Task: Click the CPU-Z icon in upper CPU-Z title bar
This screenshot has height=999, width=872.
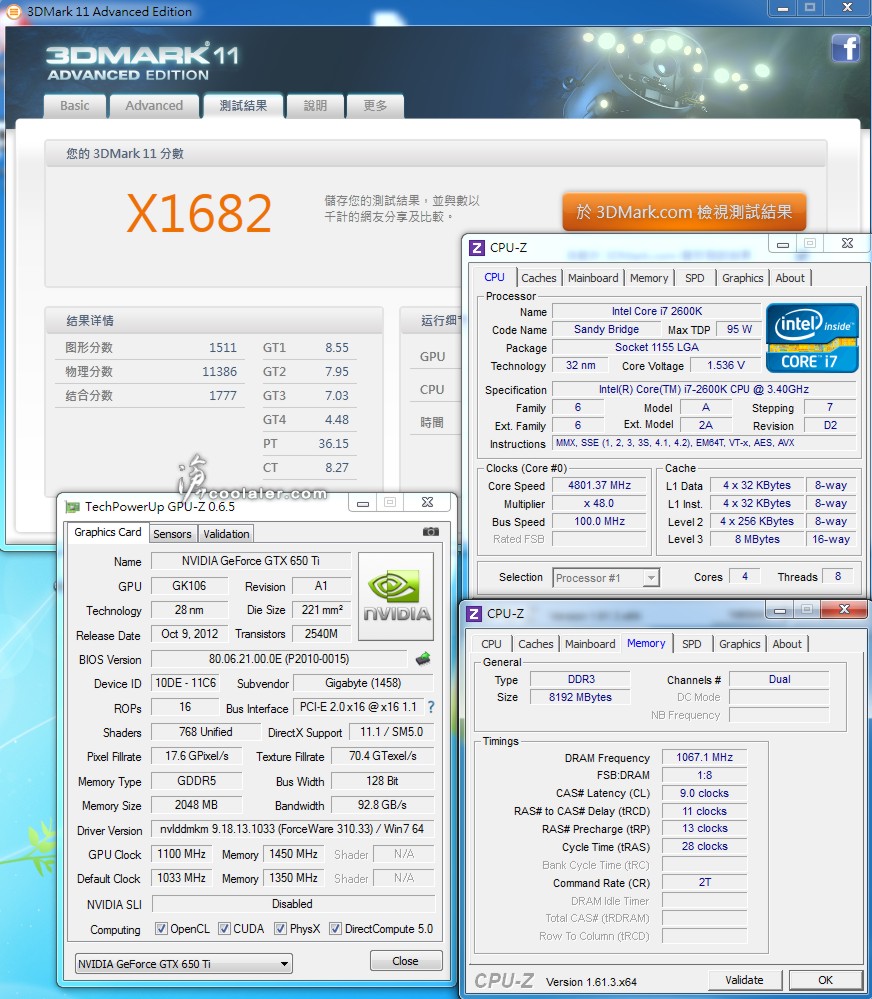Action: (x=476, y=247)
